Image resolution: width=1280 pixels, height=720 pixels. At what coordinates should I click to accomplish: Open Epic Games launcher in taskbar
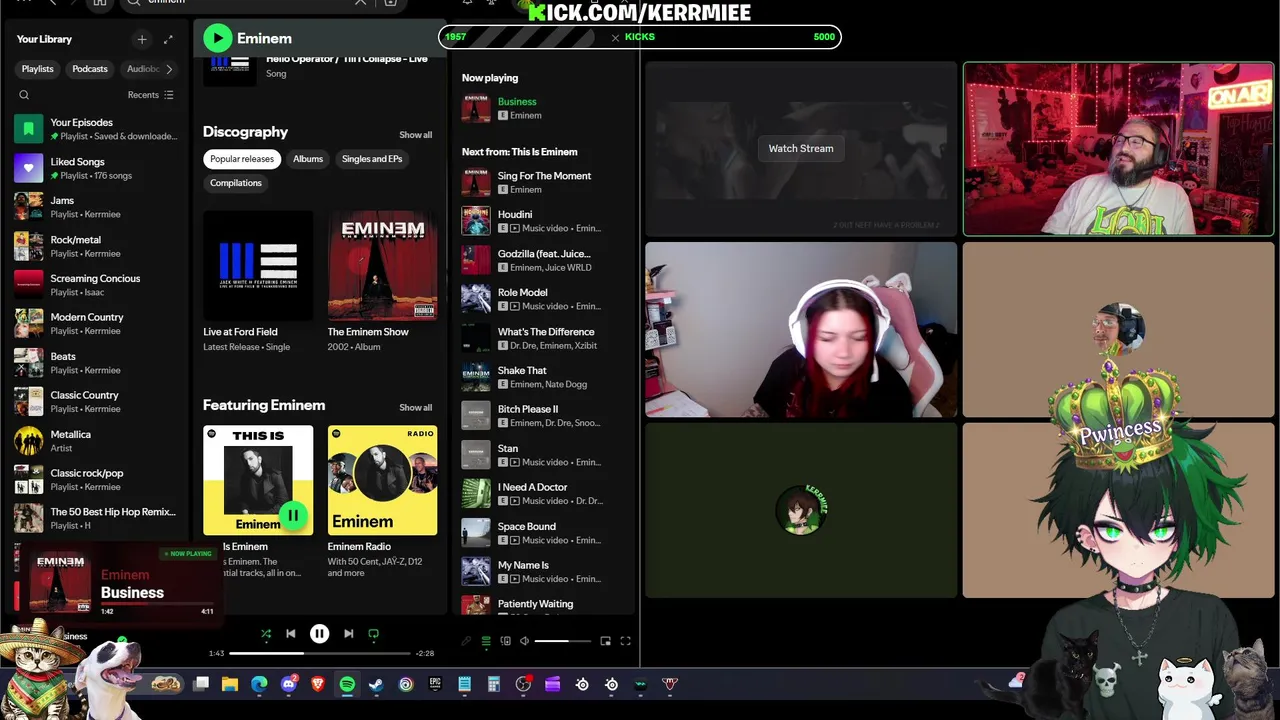coord(435,684)
